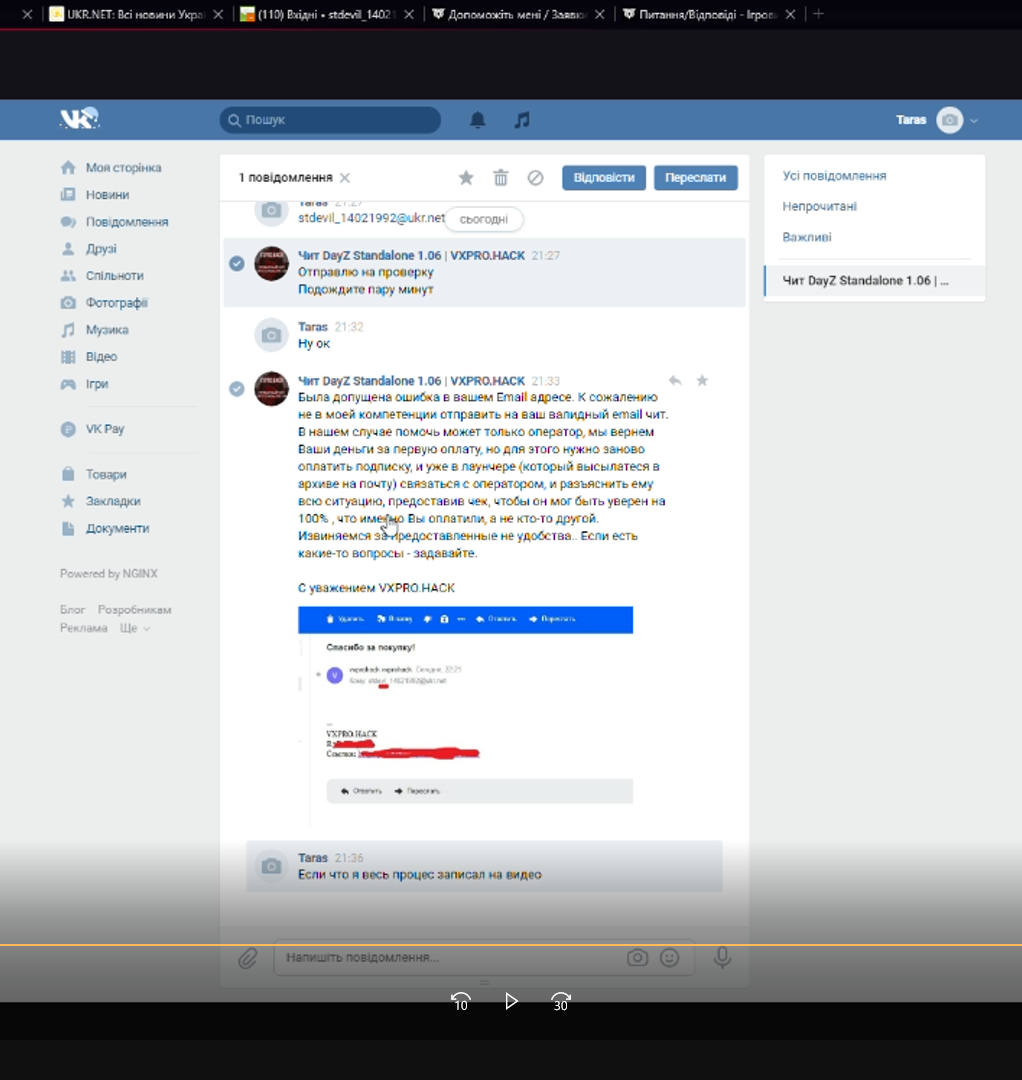Screen dimensions: 1022x1080
Task: Attach photo using camera icon in message box
Action: [637, 957]
